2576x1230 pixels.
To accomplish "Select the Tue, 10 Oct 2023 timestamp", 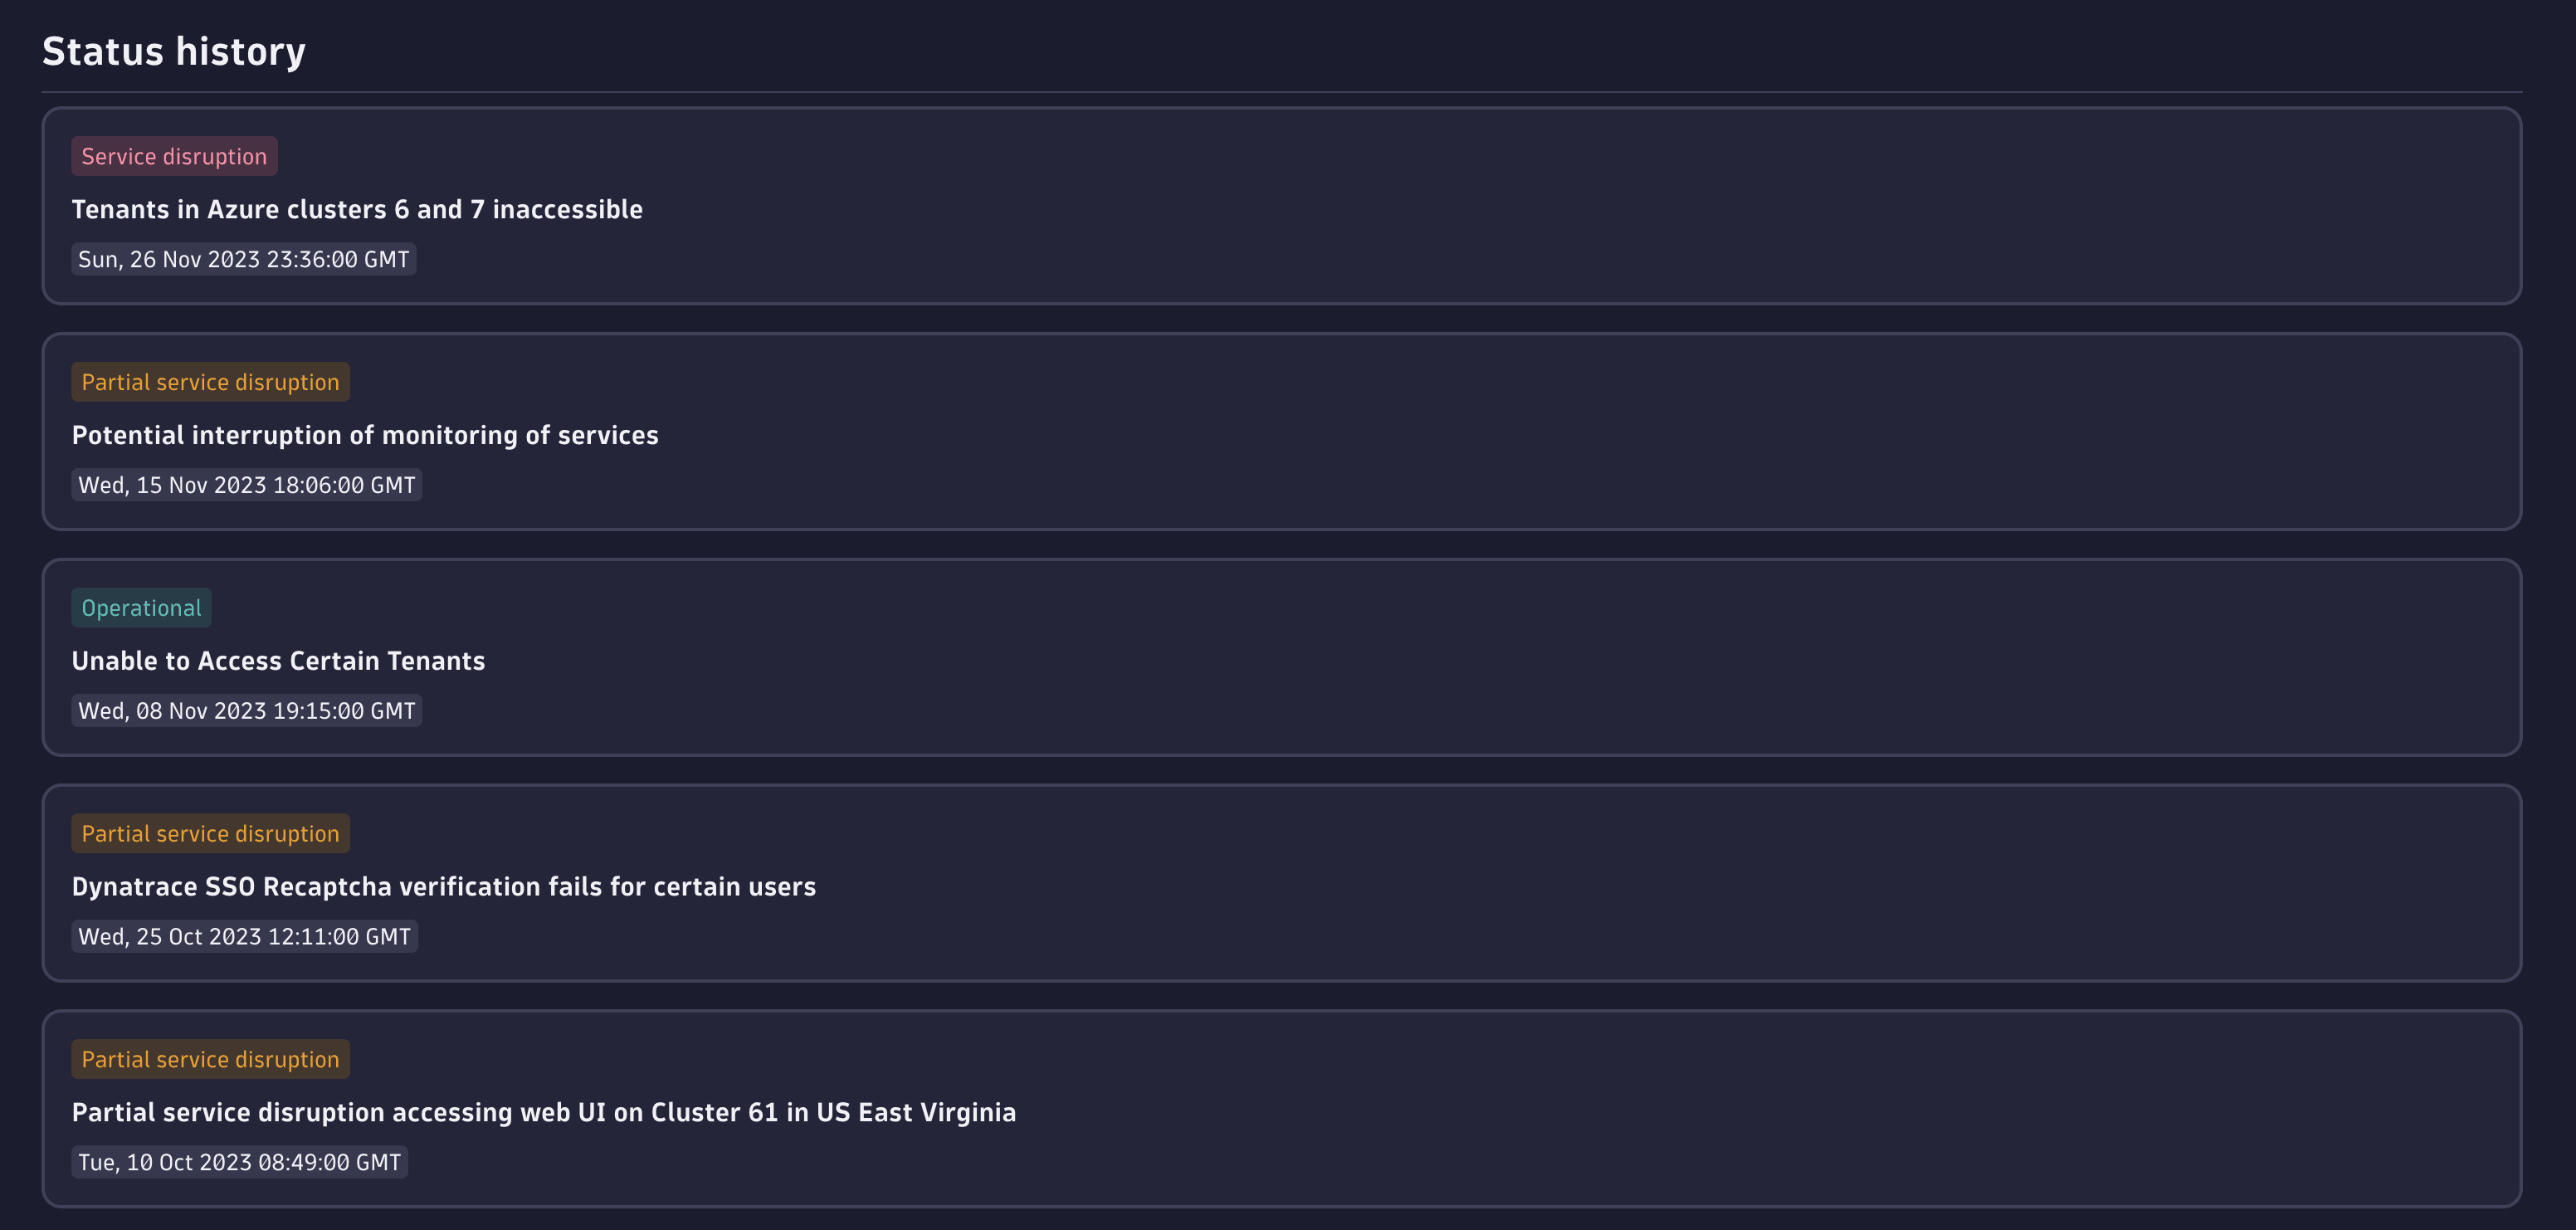I will click(x=239, y=1163).
